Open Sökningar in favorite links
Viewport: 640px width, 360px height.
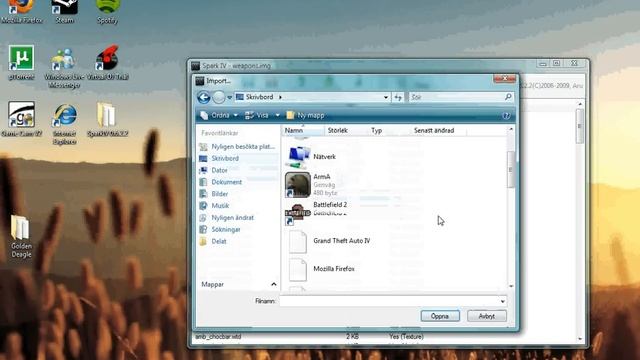pos(220,229)
